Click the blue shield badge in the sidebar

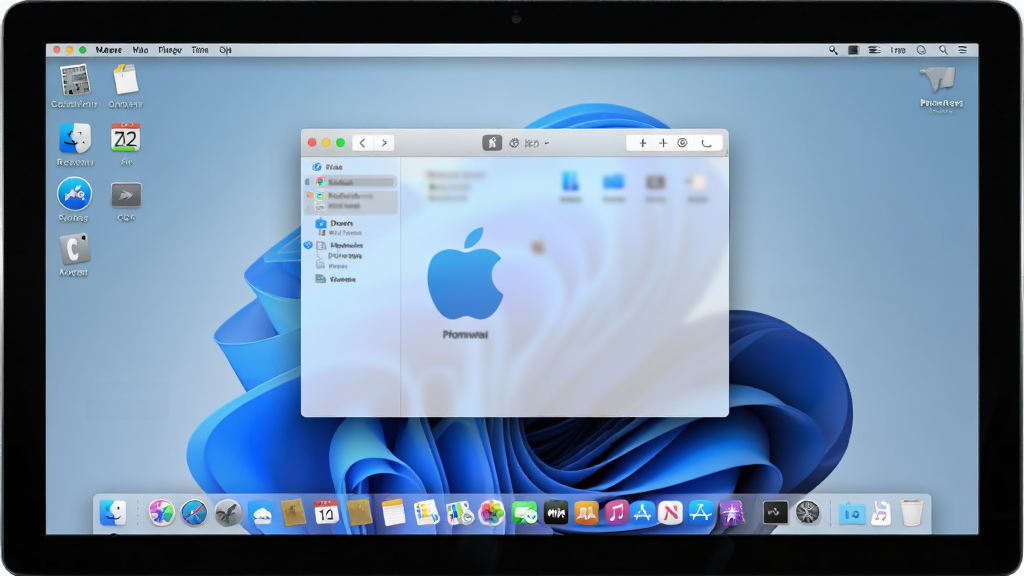pos(308,245)
